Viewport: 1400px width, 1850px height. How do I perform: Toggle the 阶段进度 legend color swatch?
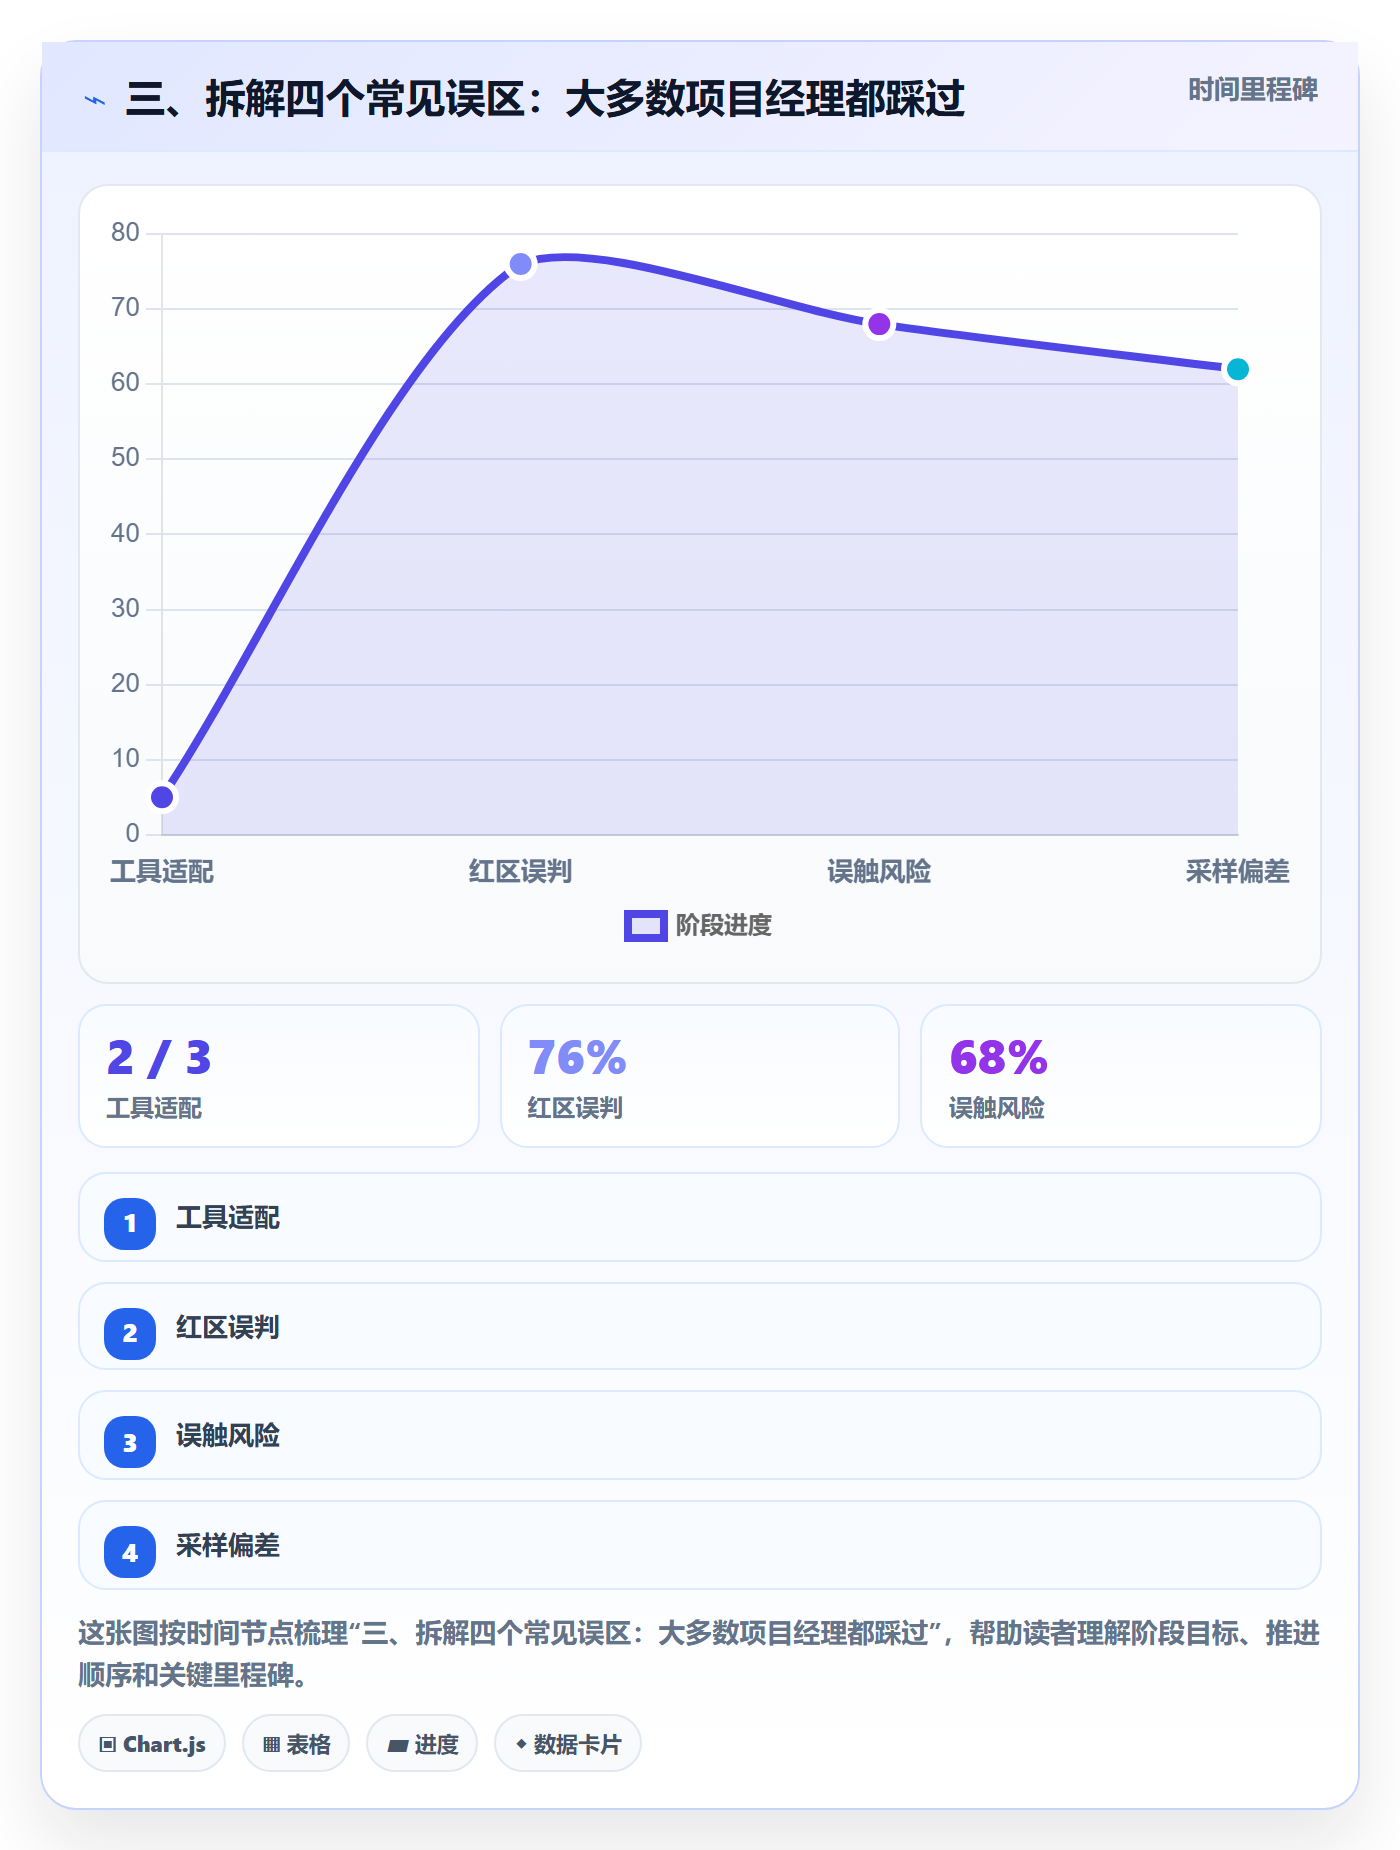pos(645,926)
